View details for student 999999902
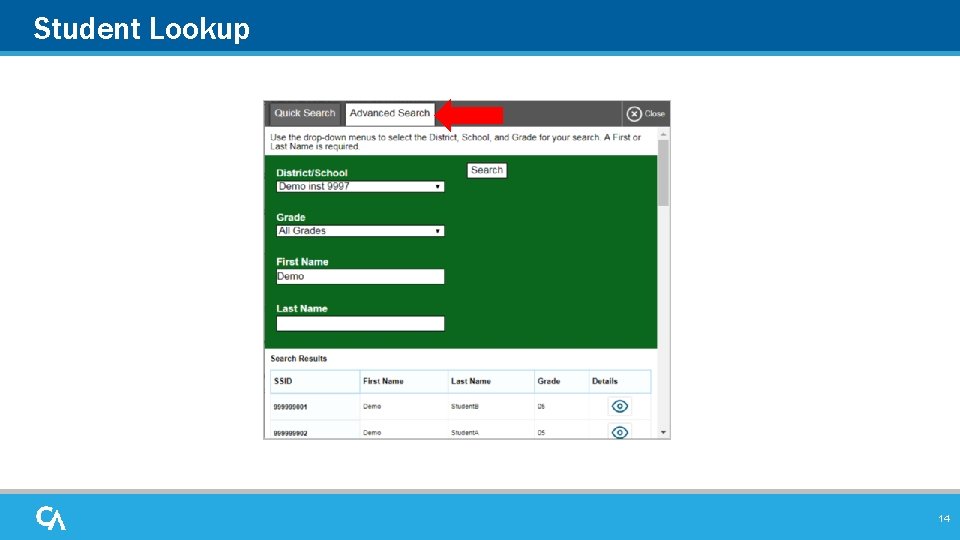The height and width of the screenshot is (540, 960). [x=620, y=432]
